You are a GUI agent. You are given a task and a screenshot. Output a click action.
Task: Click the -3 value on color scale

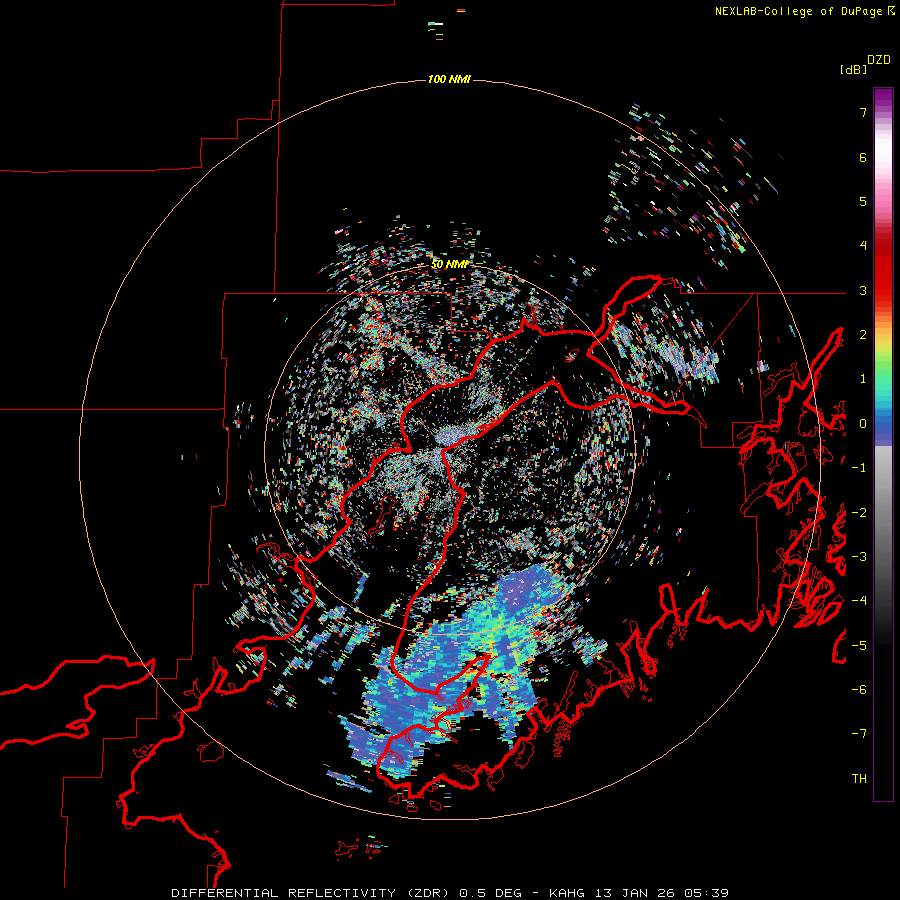coord(859,557)
